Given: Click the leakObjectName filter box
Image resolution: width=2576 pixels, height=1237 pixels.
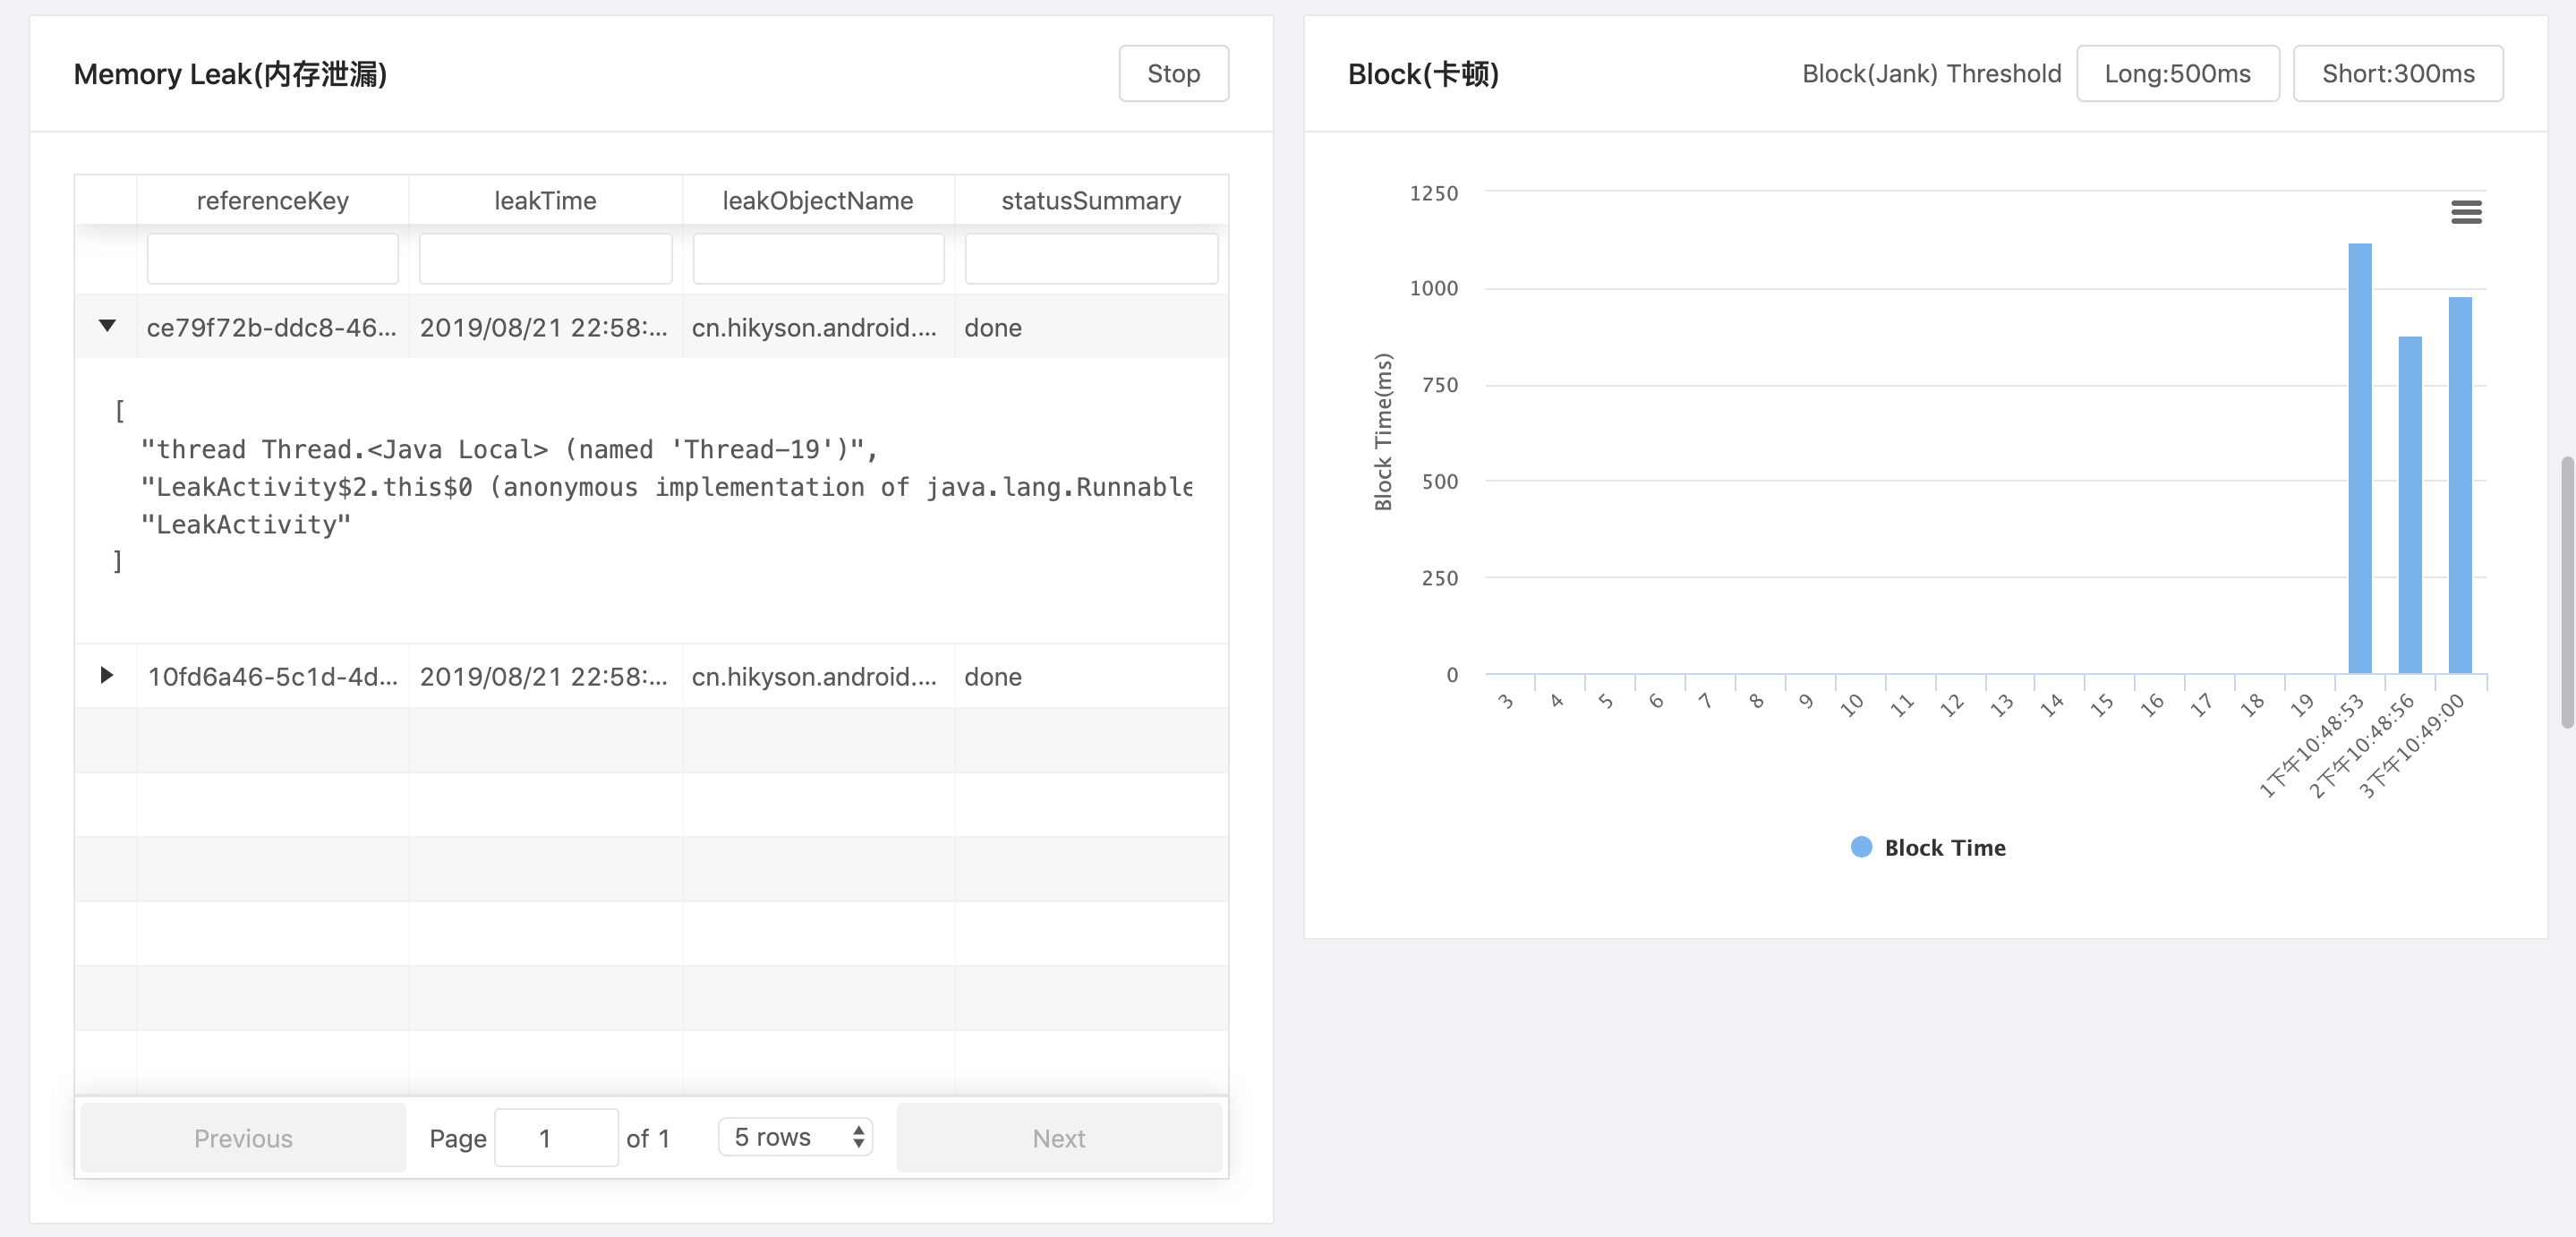Looking at the screenshot, I should 818,258.
